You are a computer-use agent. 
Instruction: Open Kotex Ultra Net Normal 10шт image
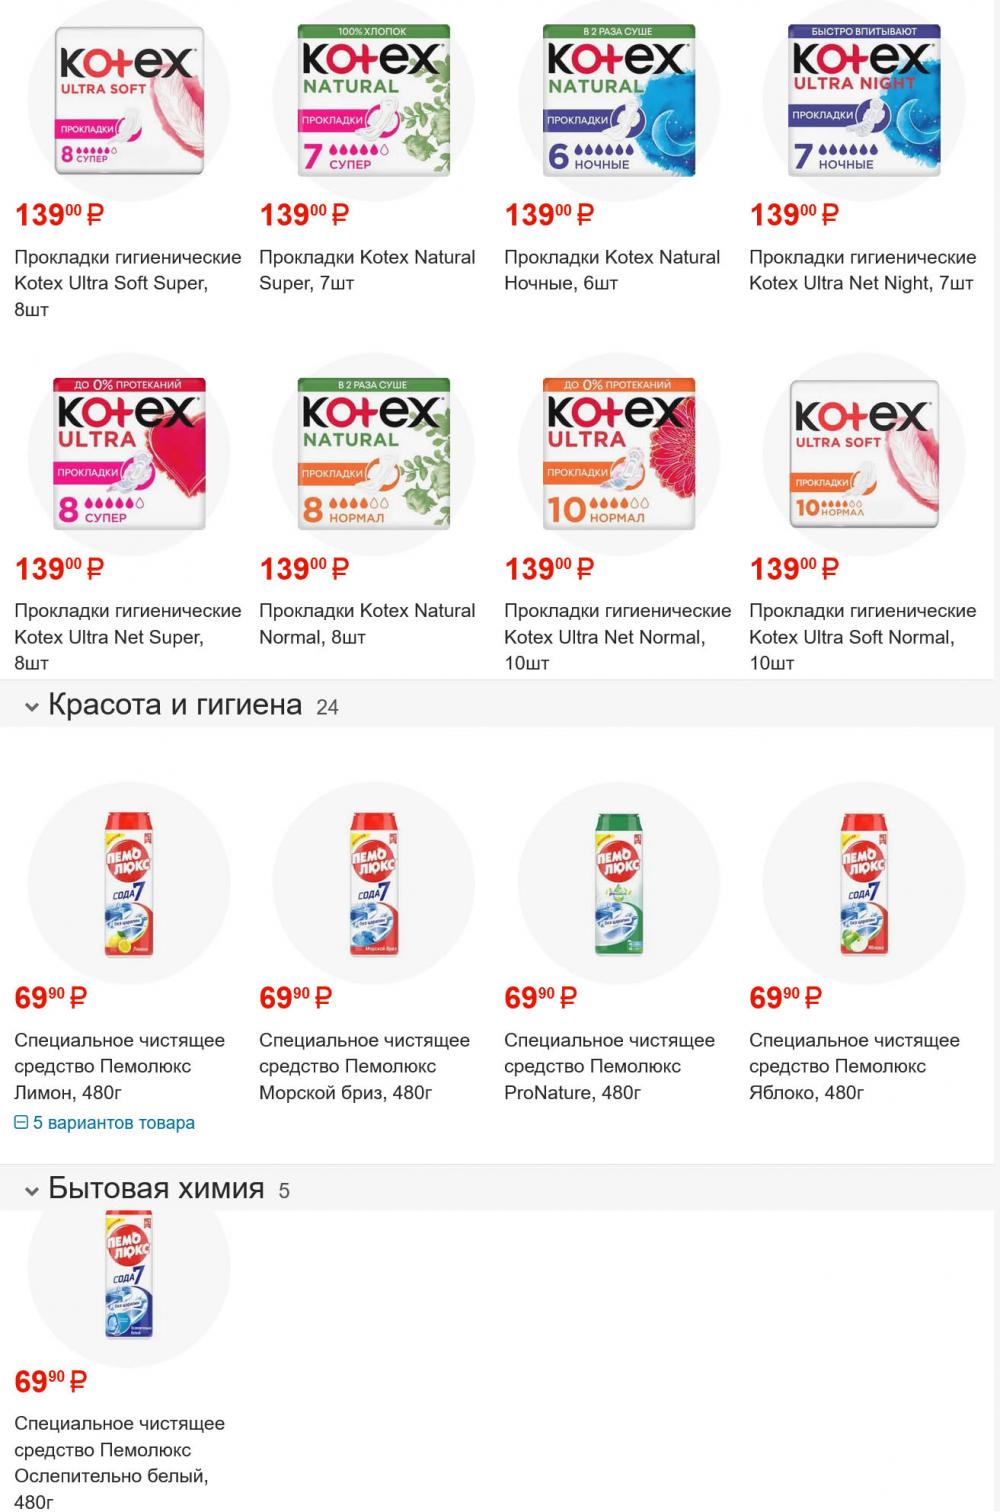tap(618, 454)
